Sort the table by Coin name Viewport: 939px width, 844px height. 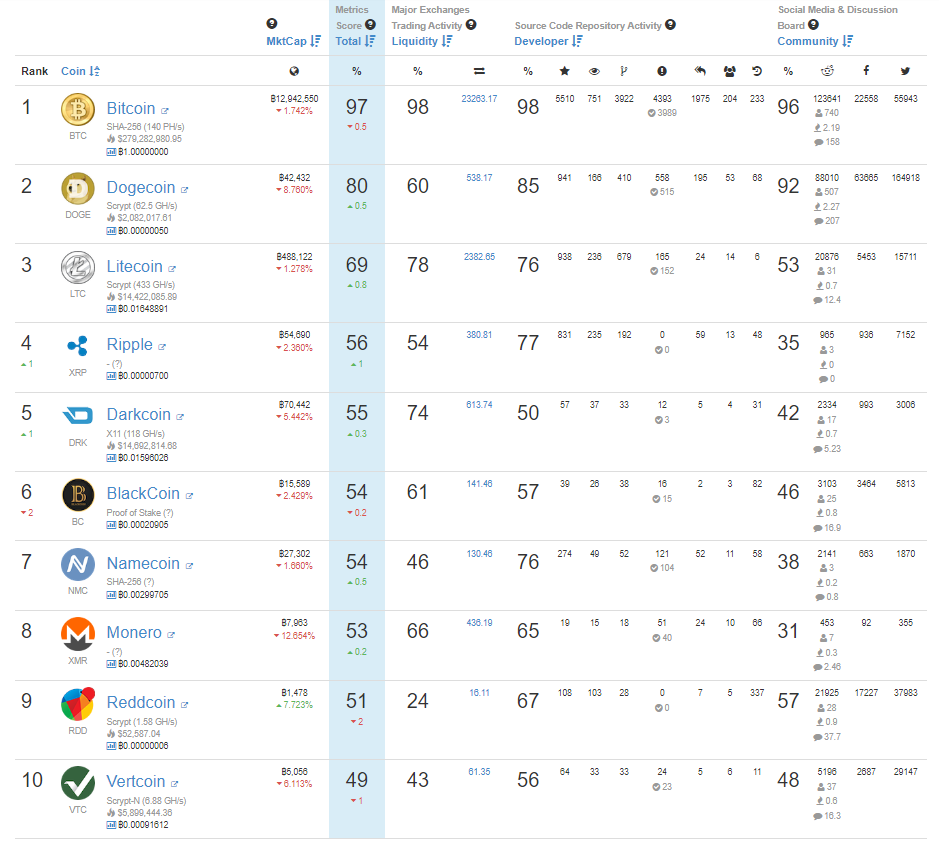click(x=80, y=71)
